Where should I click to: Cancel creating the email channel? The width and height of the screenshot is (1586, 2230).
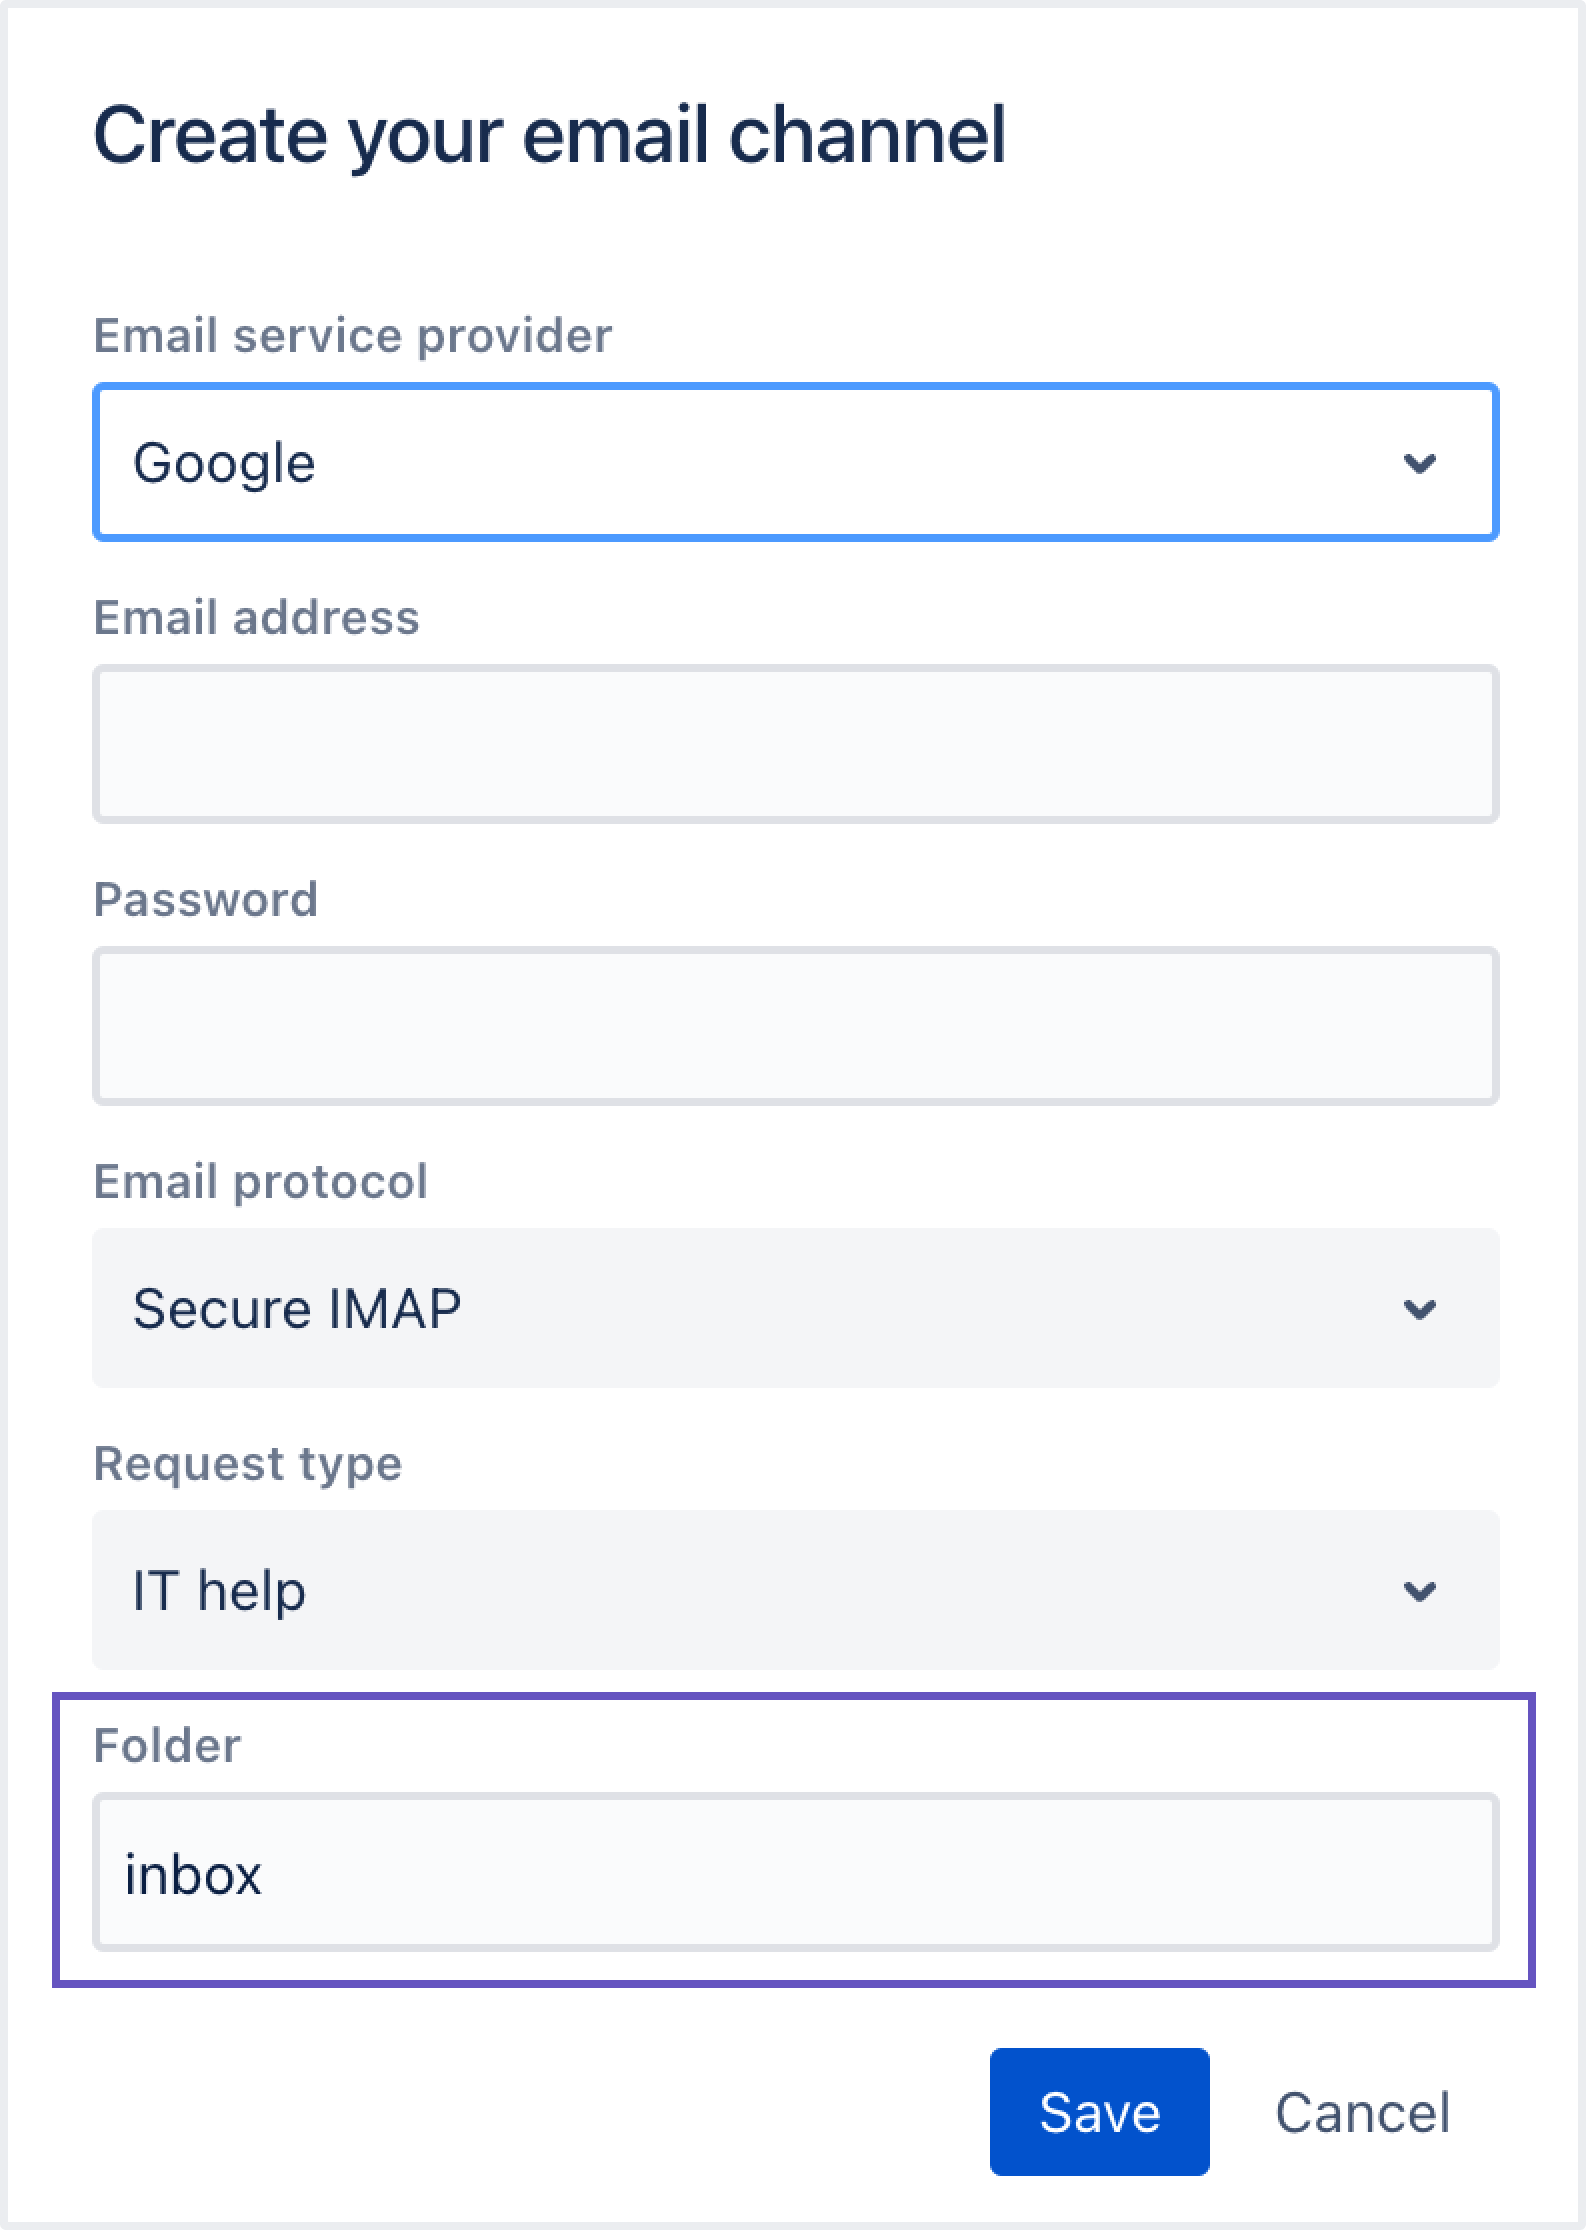coord(1362,2112)
